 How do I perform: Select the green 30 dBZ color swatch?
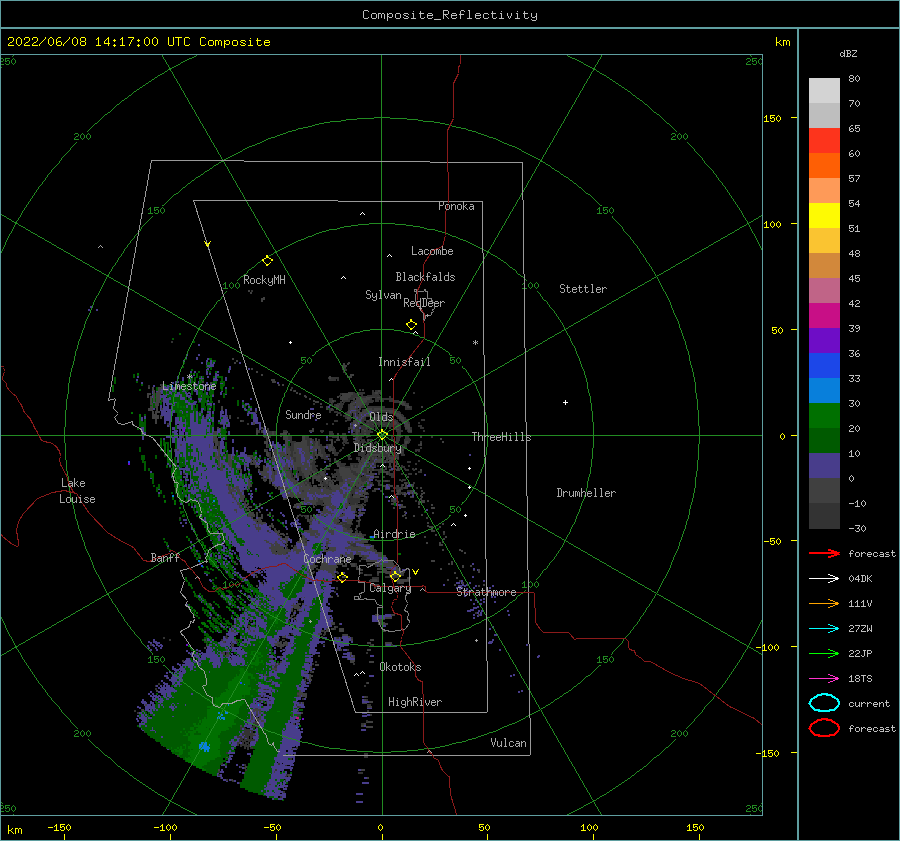(x=824, y=416)
